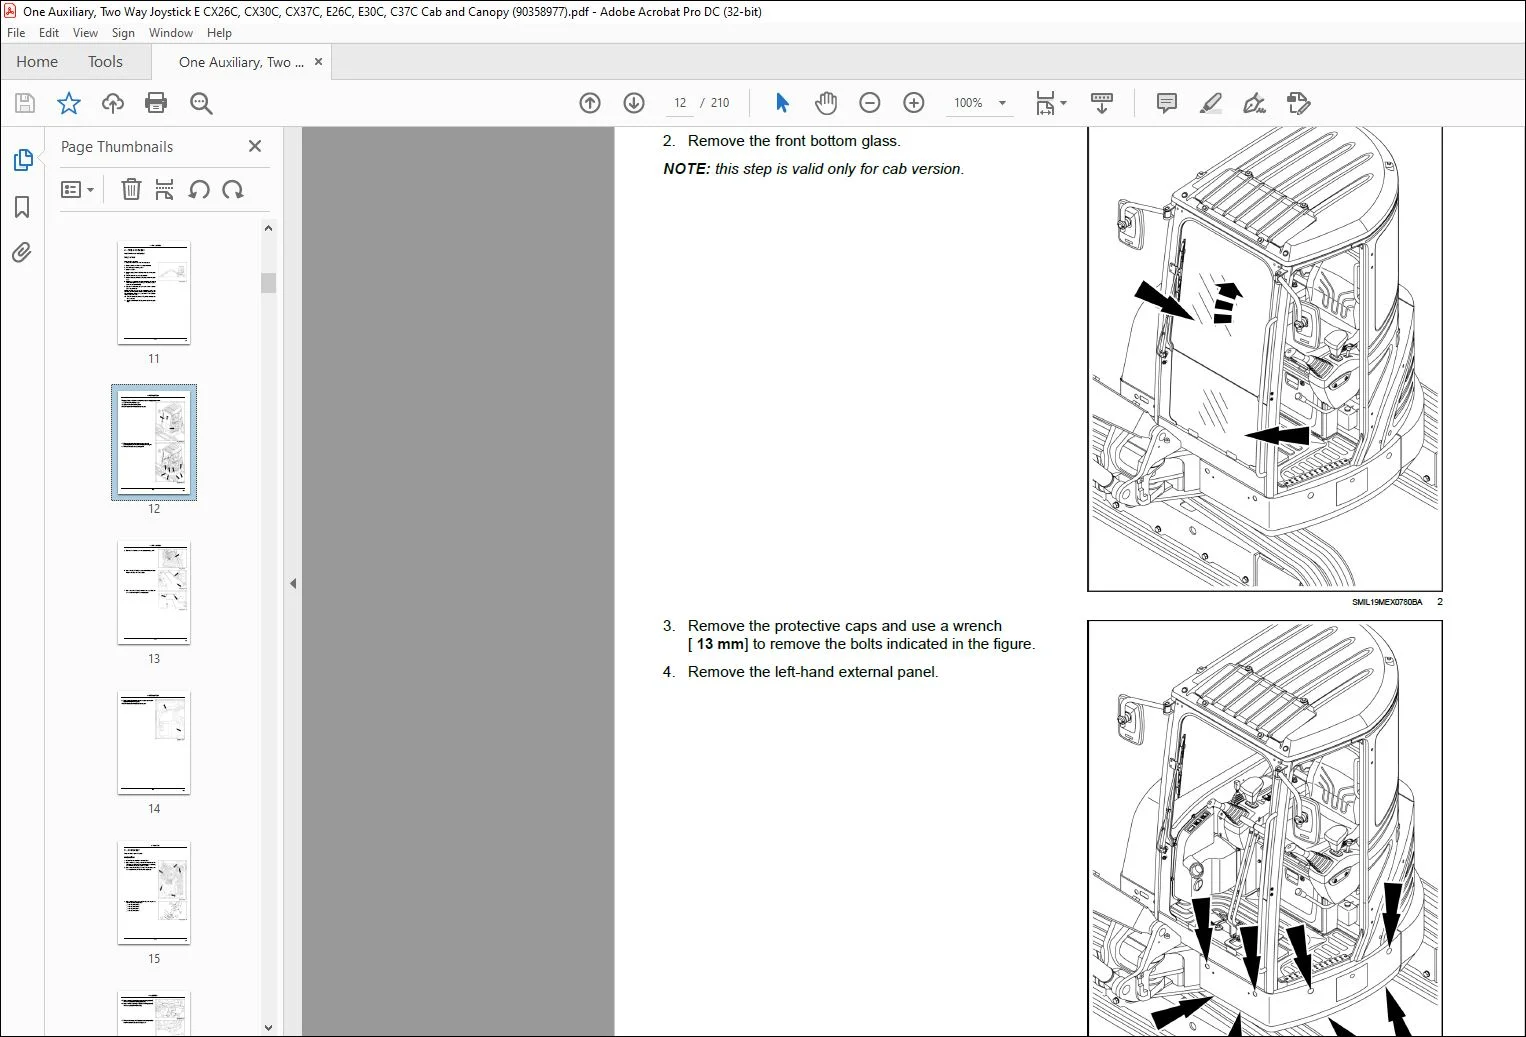The image size is (1526, 1037).
Task: Click the Stamp tool icon
Action: pos(1298,103)
